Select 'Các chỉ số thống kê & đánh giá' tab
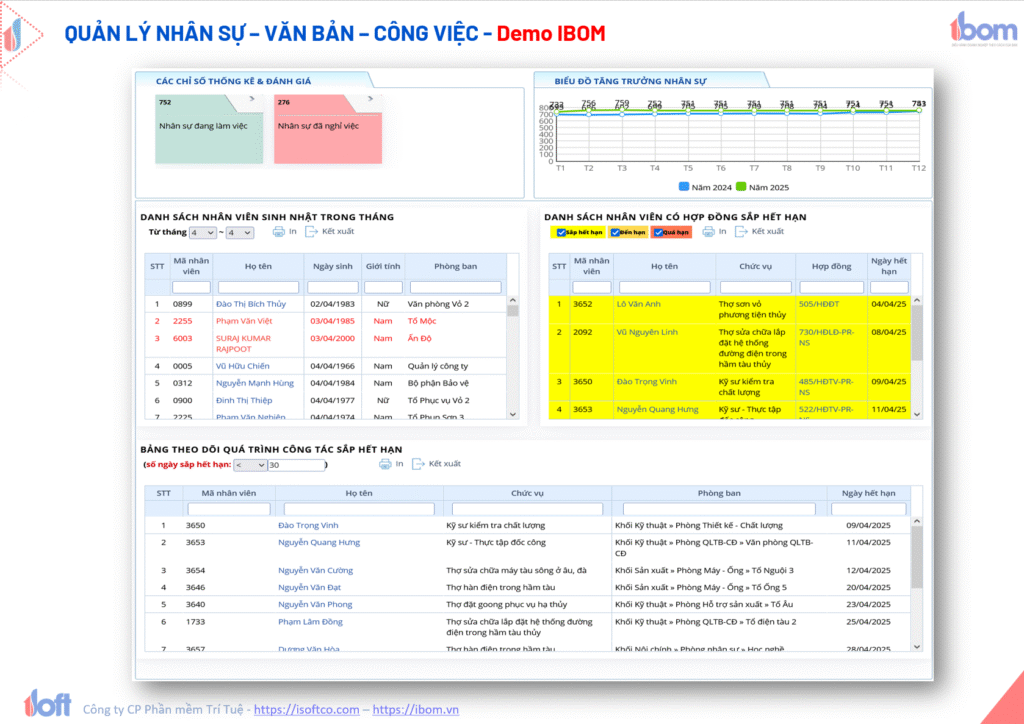1024x724 pixels. click(250, 80)
